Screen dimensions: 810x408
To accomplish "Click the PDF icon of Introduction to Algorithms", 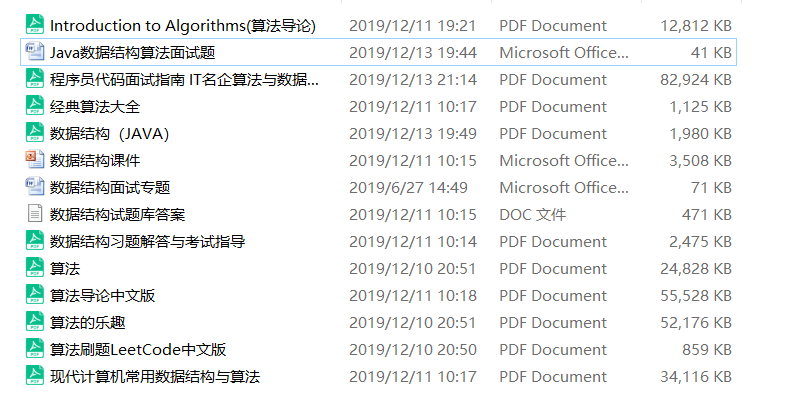I will pyautogui.click(x=35, y=25).
